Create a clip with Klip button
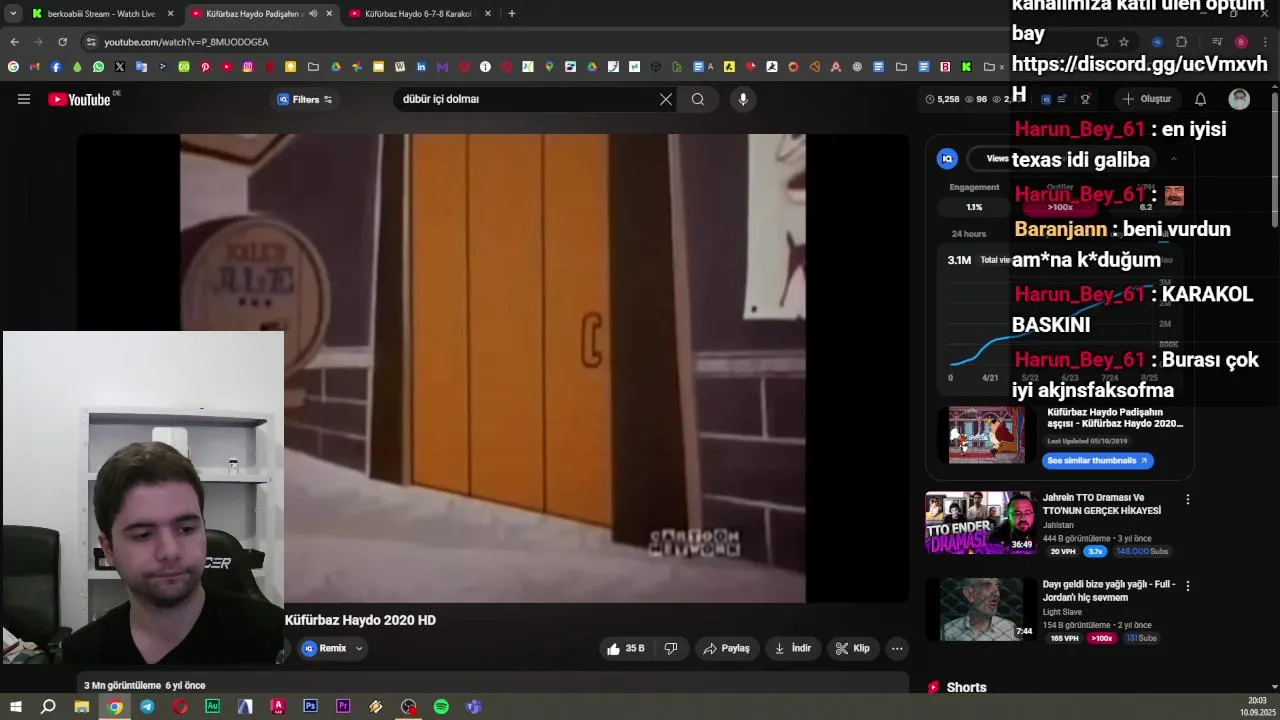 (x=853, y=648)
